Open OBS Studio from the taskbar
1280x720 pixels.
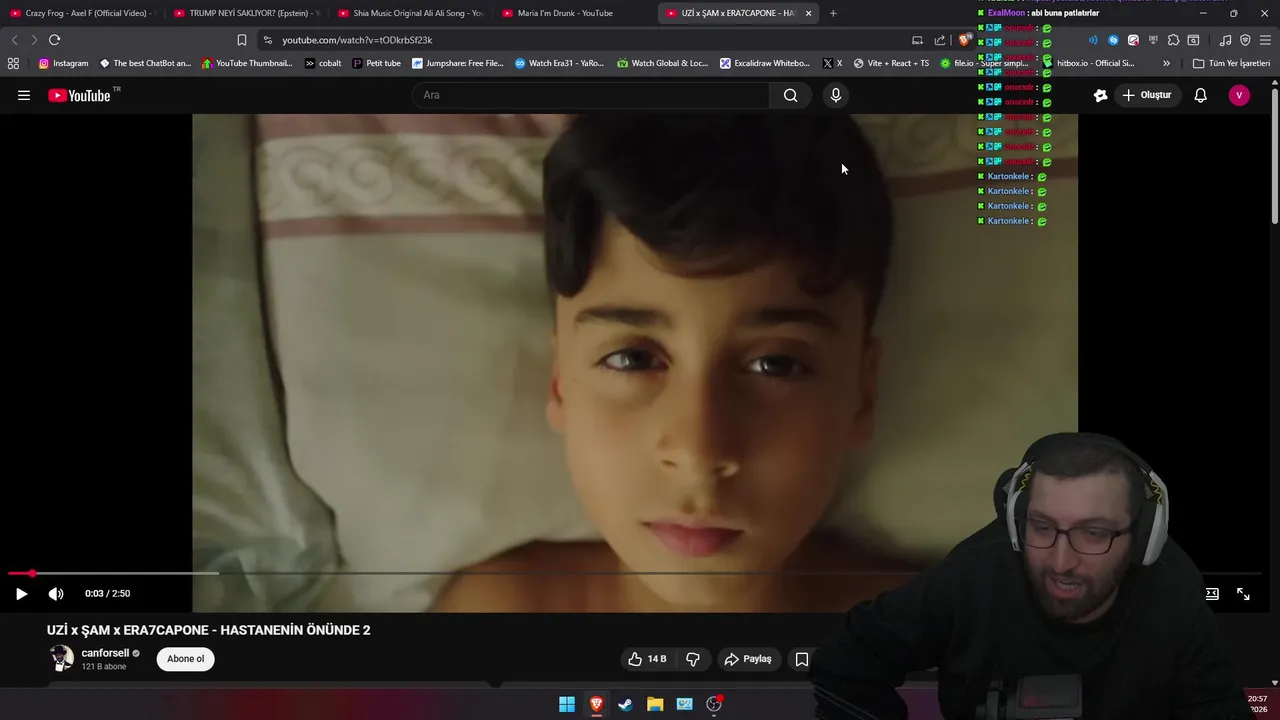(x=714, y=704)
